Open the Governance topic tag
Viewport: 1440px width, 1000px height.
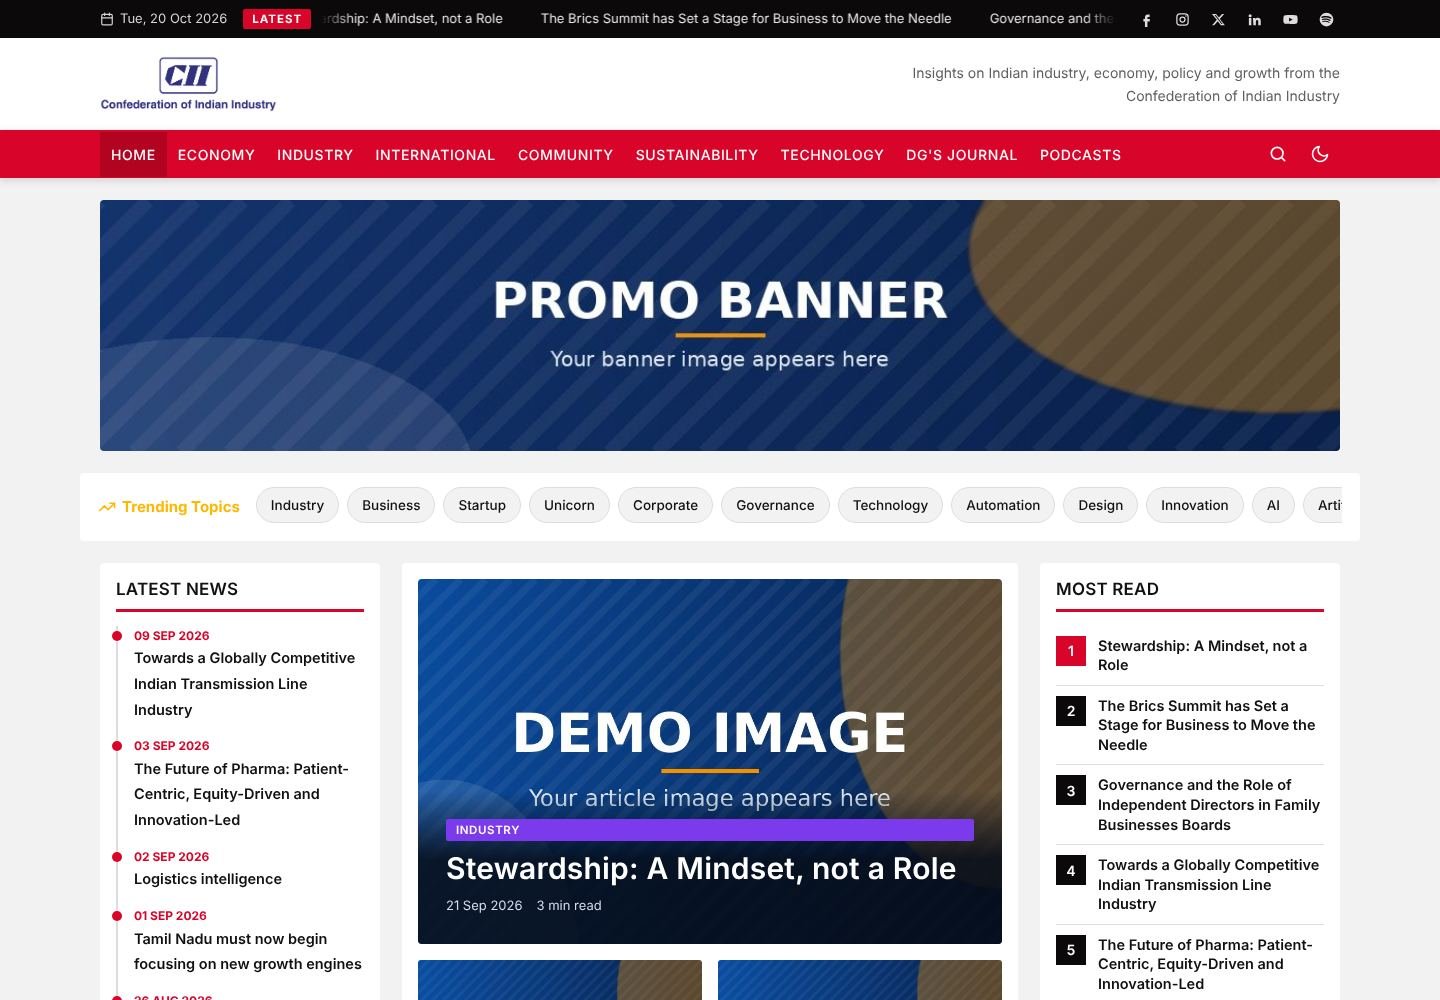coord(775,505)
